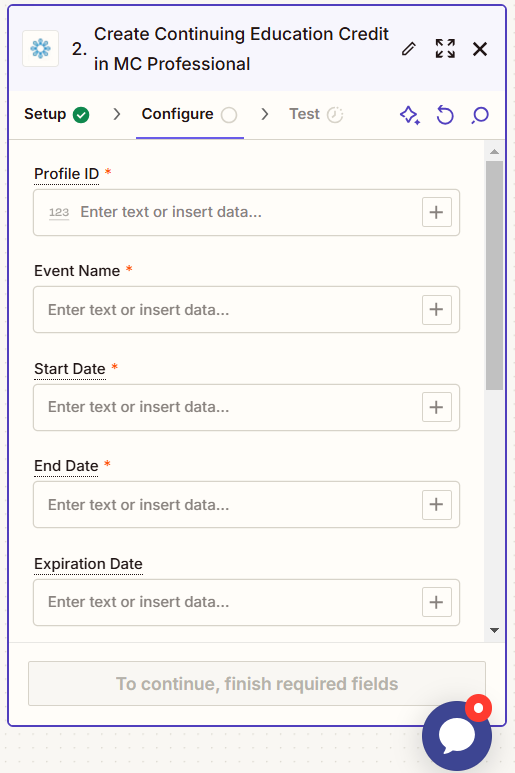Expand the step editor to fullscreen
The width and height of the screenshot is (515, 773).
[445, 49]
